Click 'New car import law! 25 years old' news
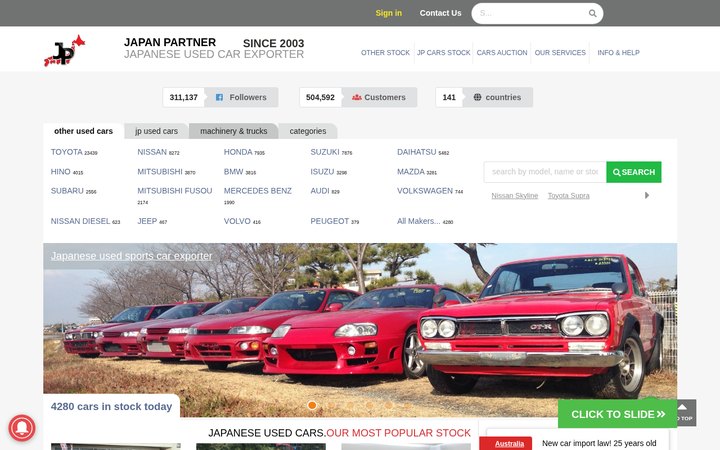 point(599,444)
